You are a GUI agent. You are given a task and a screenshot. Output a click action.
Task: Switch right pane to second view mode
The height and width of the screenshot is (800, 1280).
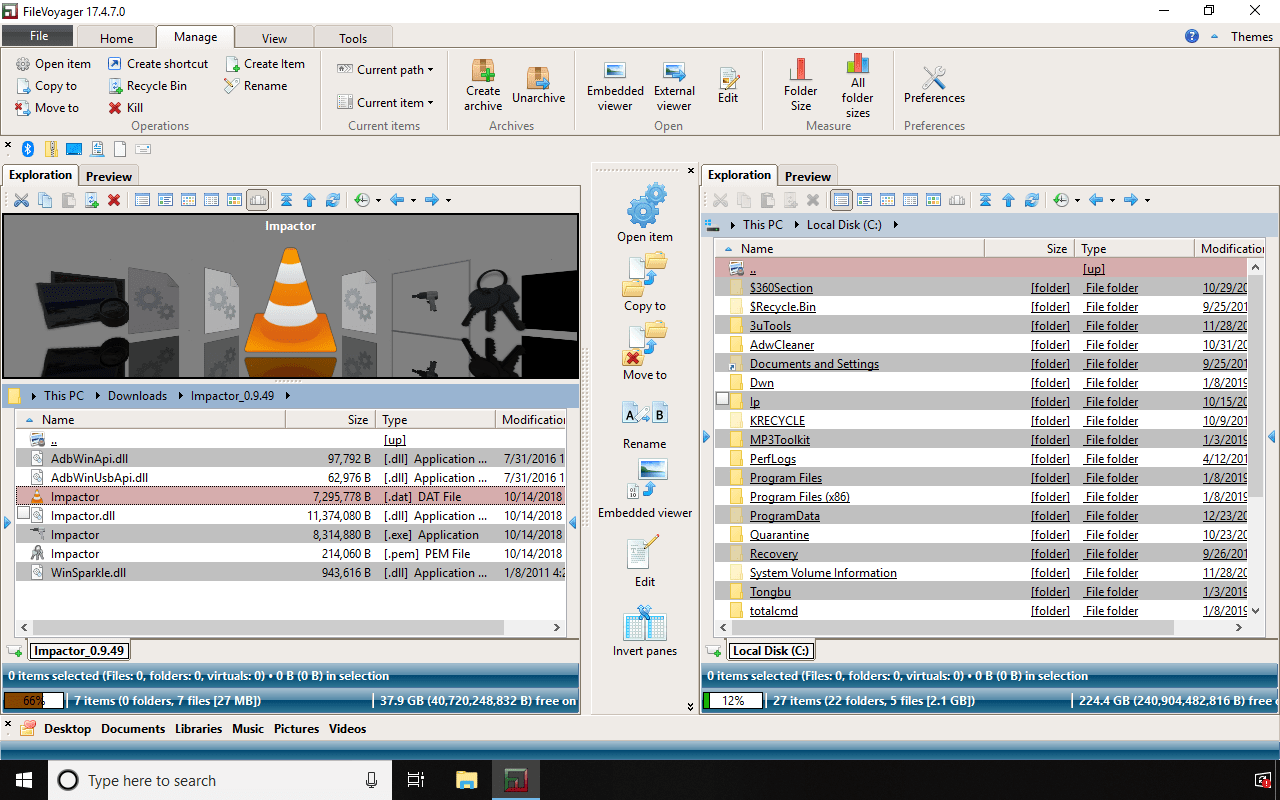click(x=864, y=200)
